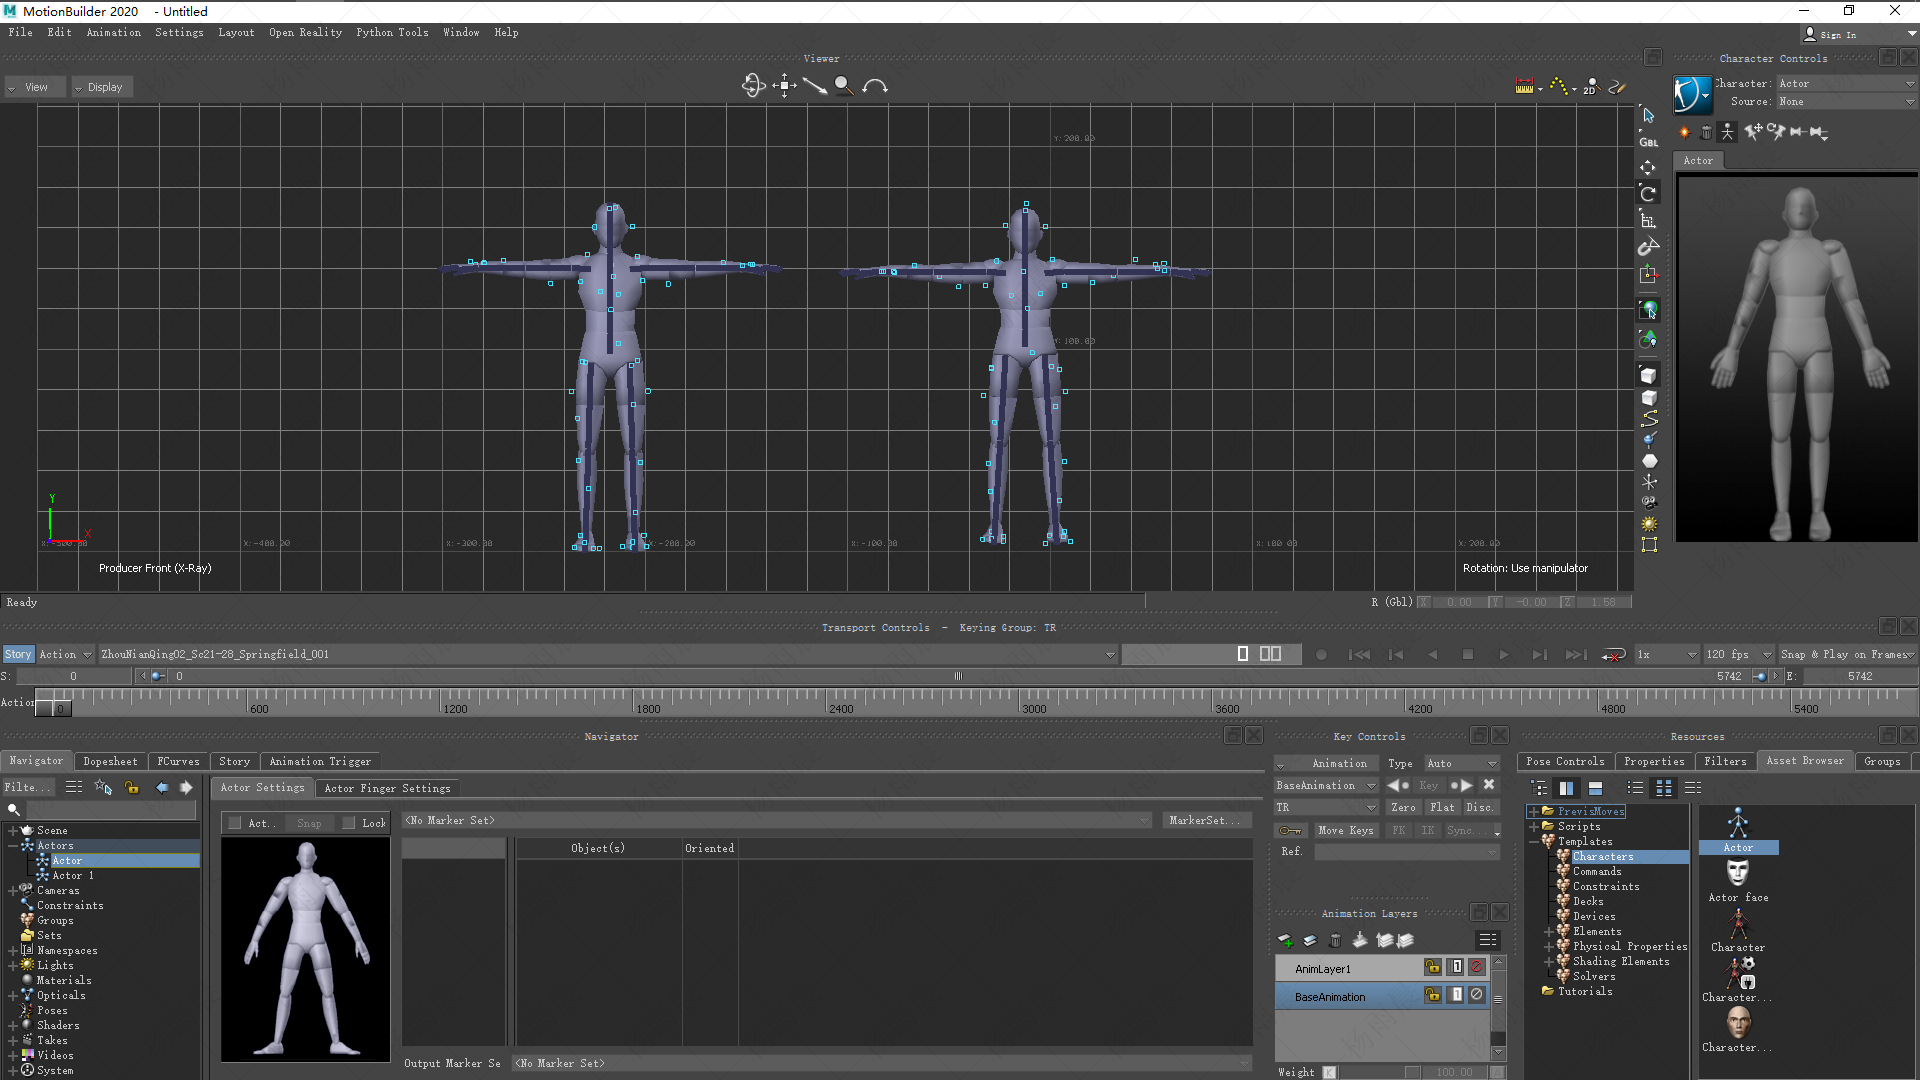This screenshot has height=1080, width=1920.
Task: Click the Move Keys button
Action: pos(1345,831)
